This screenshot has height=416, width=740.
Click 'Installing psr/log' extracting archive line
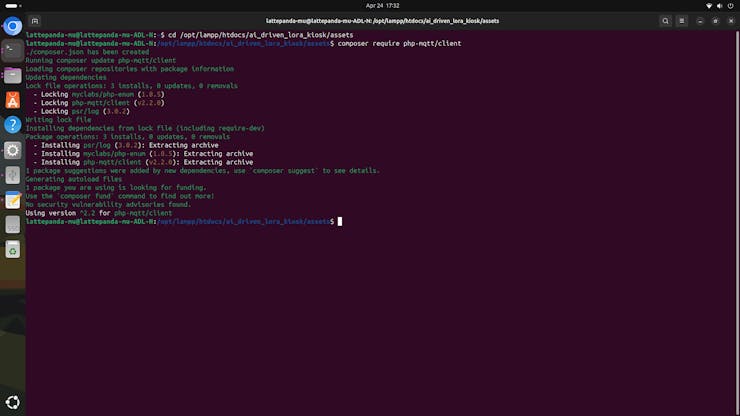(x=126, y=145)
